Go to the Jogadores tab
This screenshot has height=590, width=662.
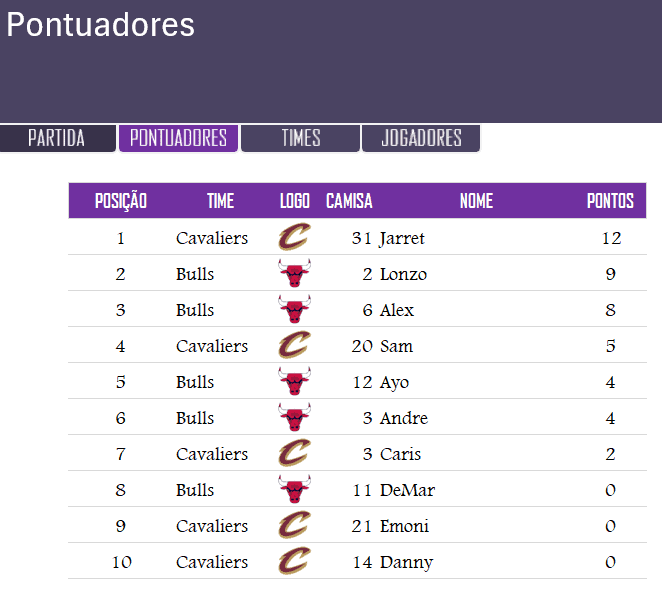pos(421,138)
